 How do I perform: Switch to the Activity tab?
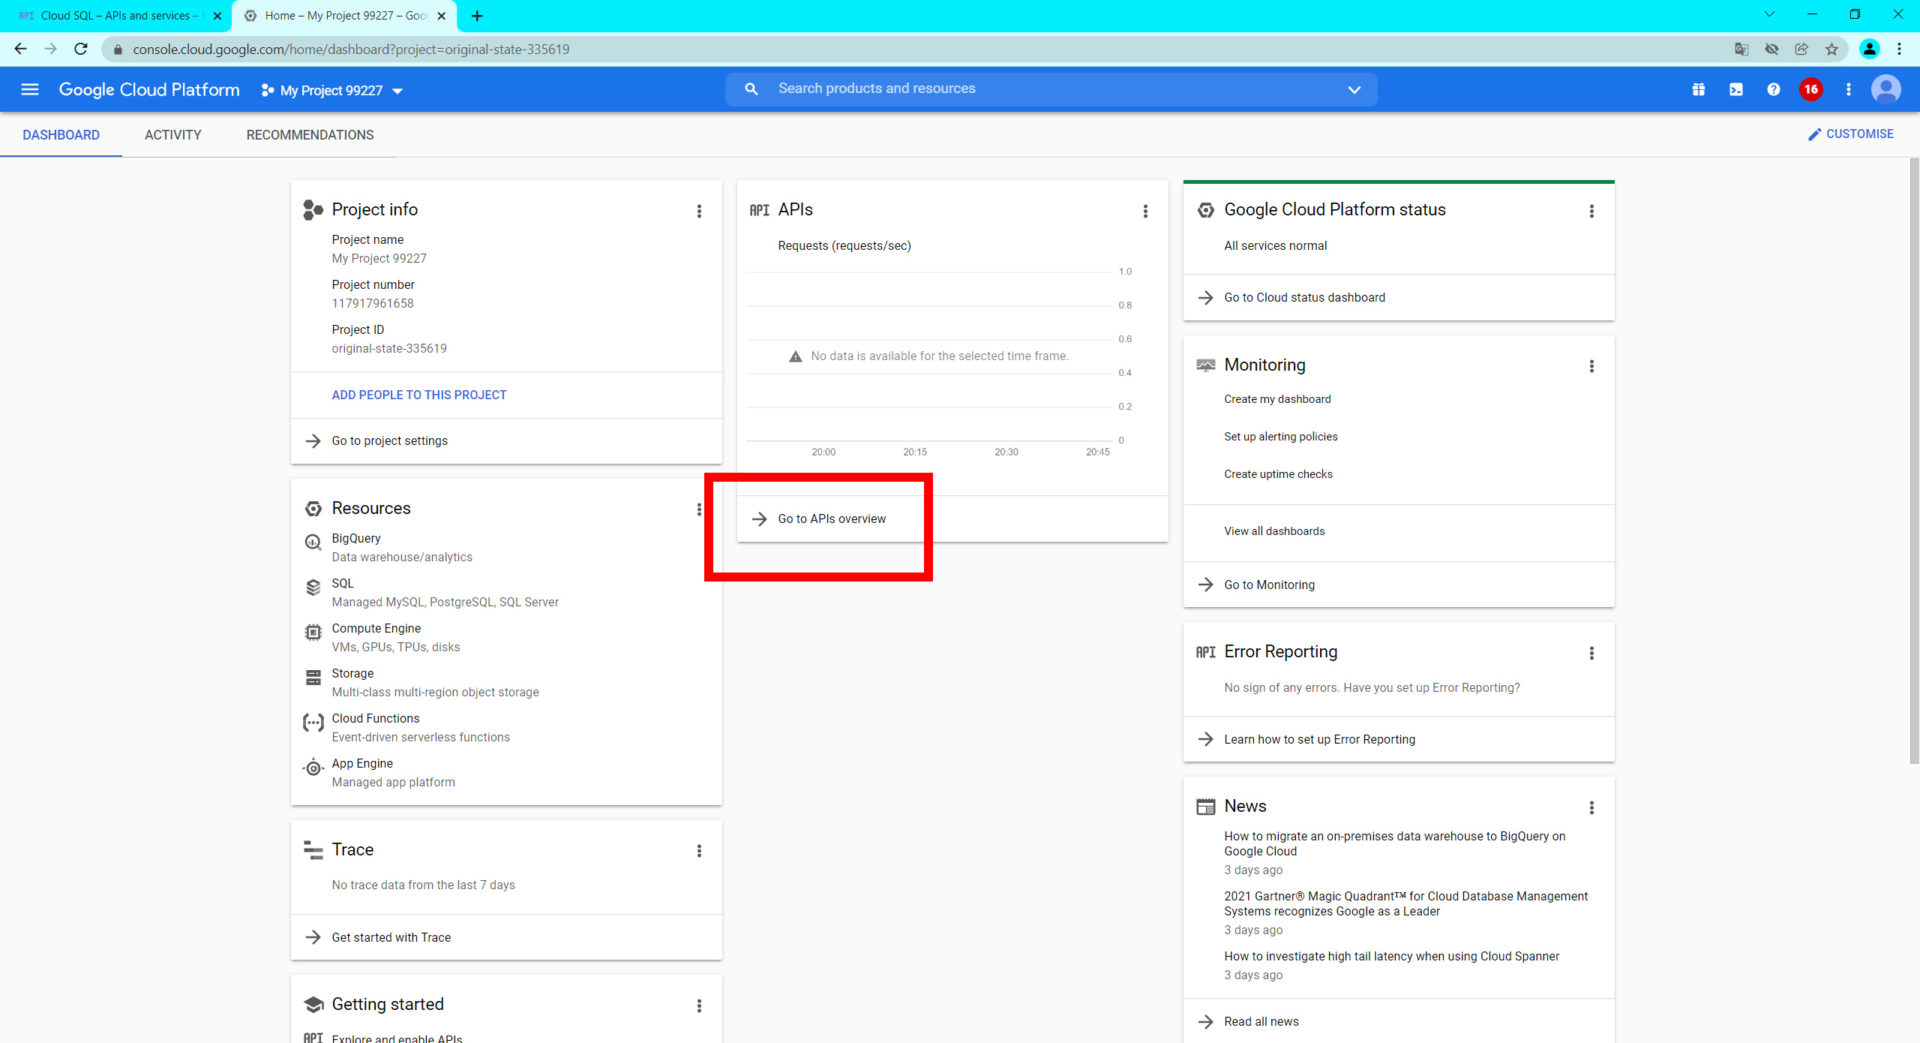click(x=173, y=135)
